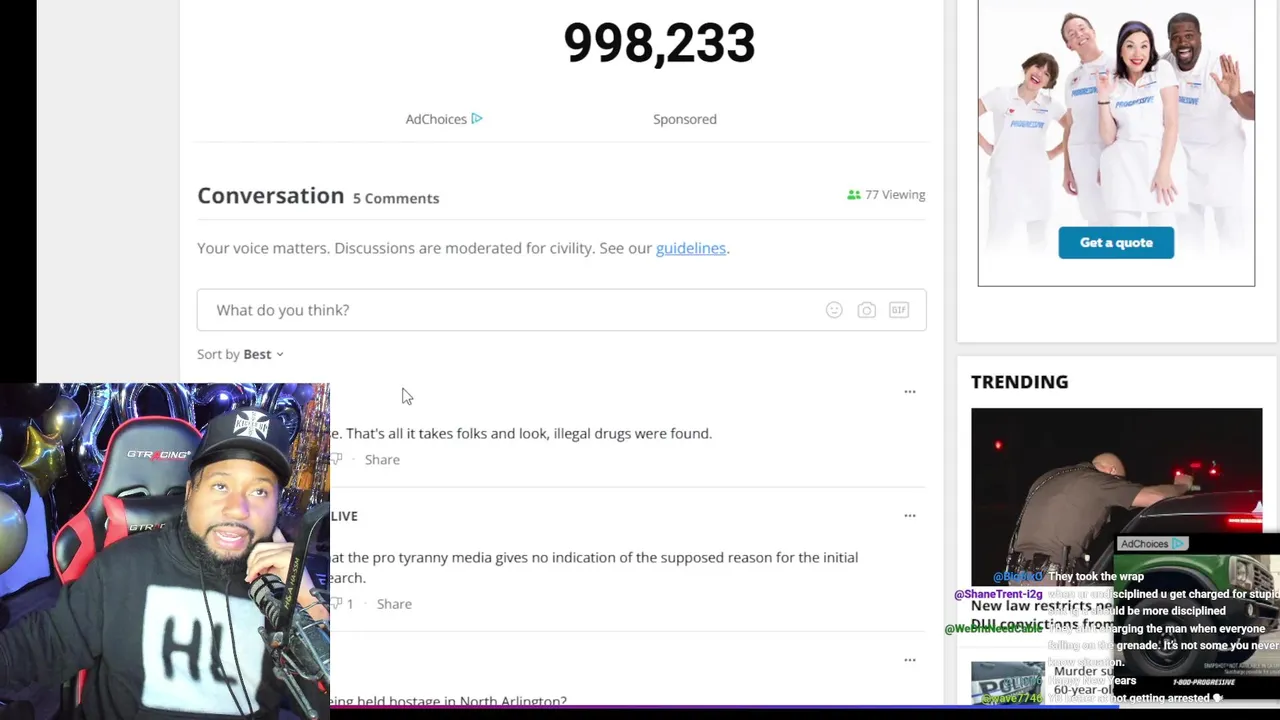This screenshot has height=720, width=1280.
Task: Open the trending police arrest thumbnail
Action: click(x=1116, y=495)
